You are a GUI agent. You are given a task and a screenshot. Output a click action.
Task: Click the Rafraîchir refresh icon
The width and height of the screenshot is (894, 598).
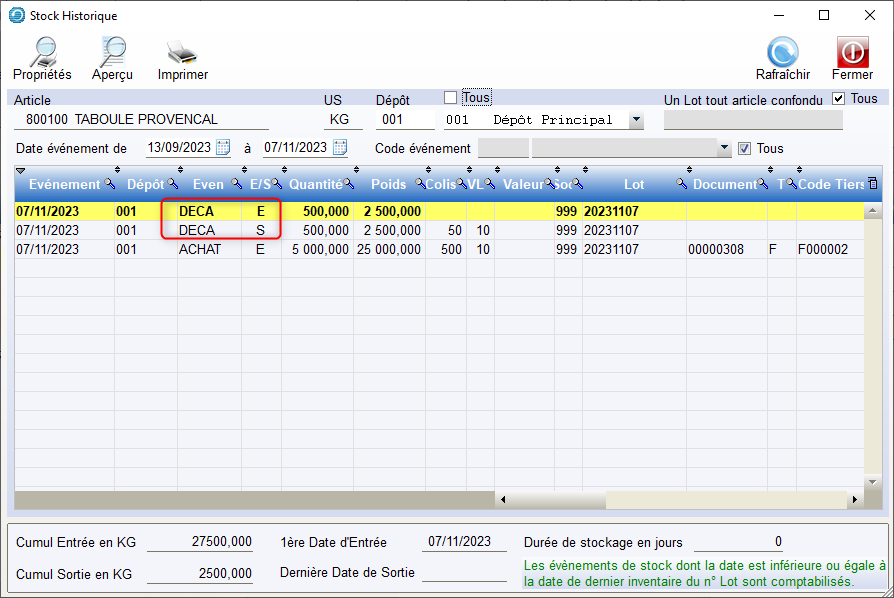point(782,52)
